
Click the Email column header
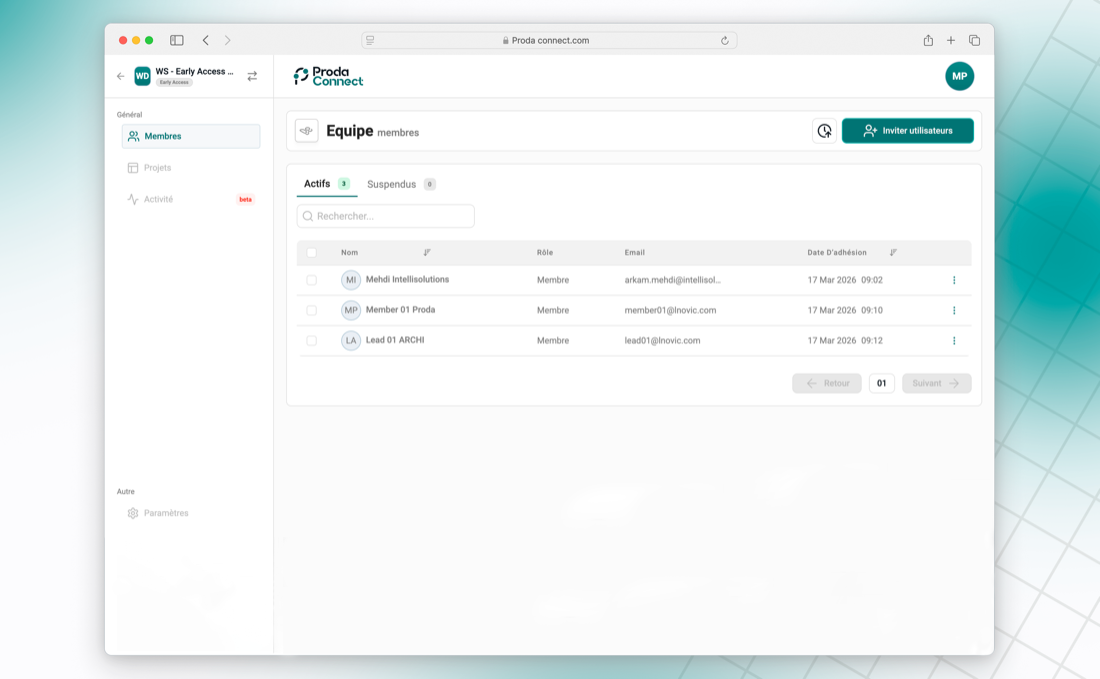coord(634,253)
